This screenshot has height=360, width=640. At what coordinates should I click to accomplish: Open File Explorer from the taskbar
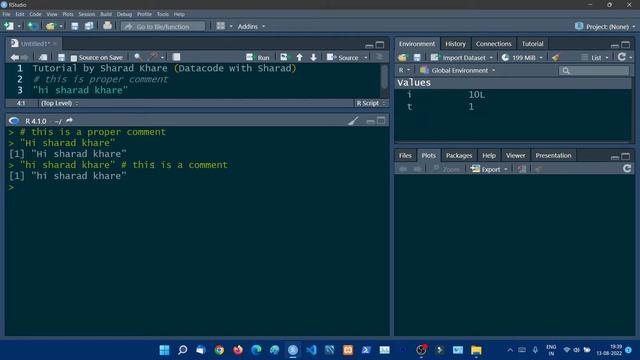[476, 350]
